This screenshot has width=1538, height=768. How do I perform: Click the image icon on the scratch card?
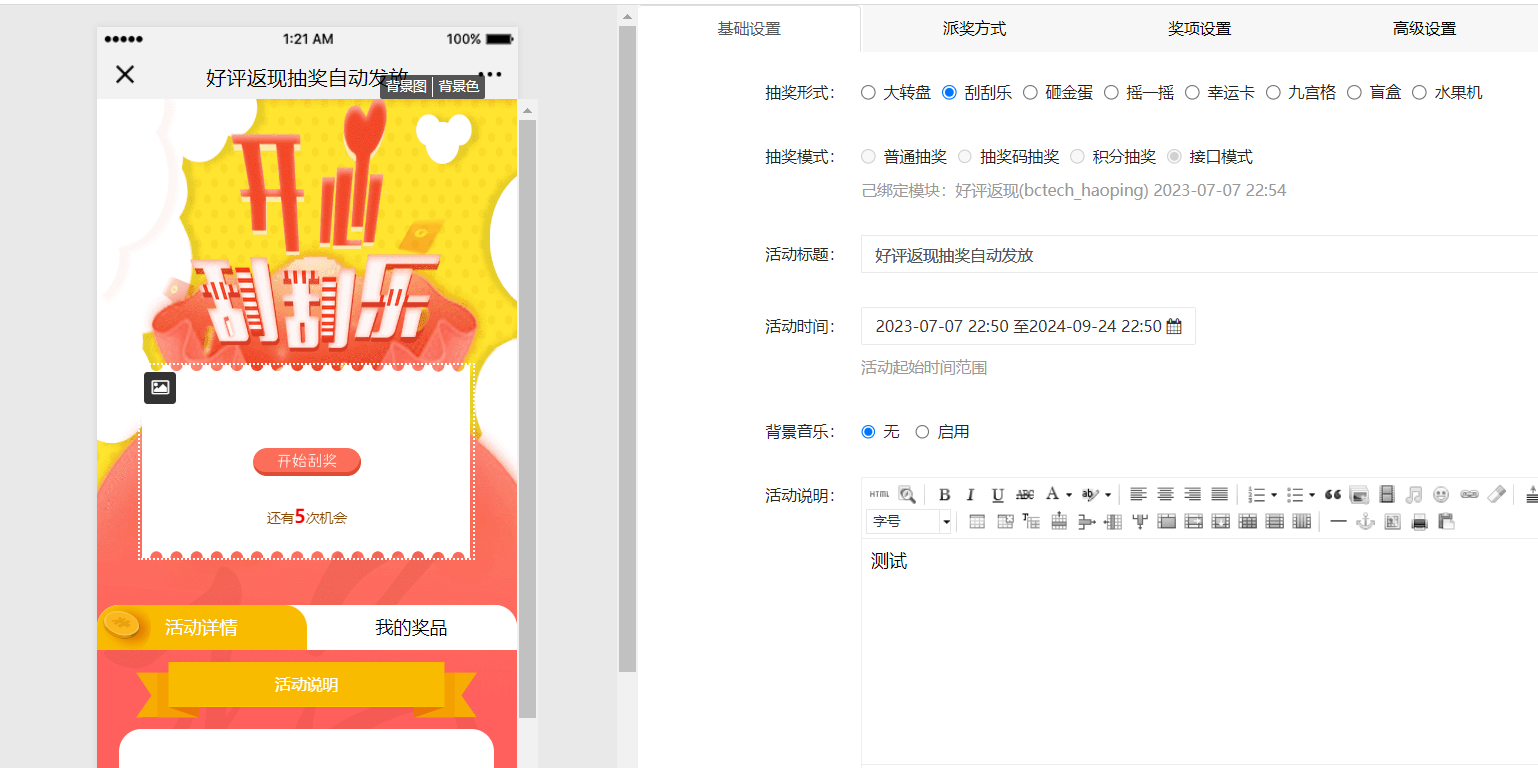pyautogui.click(x=160, y=388)
